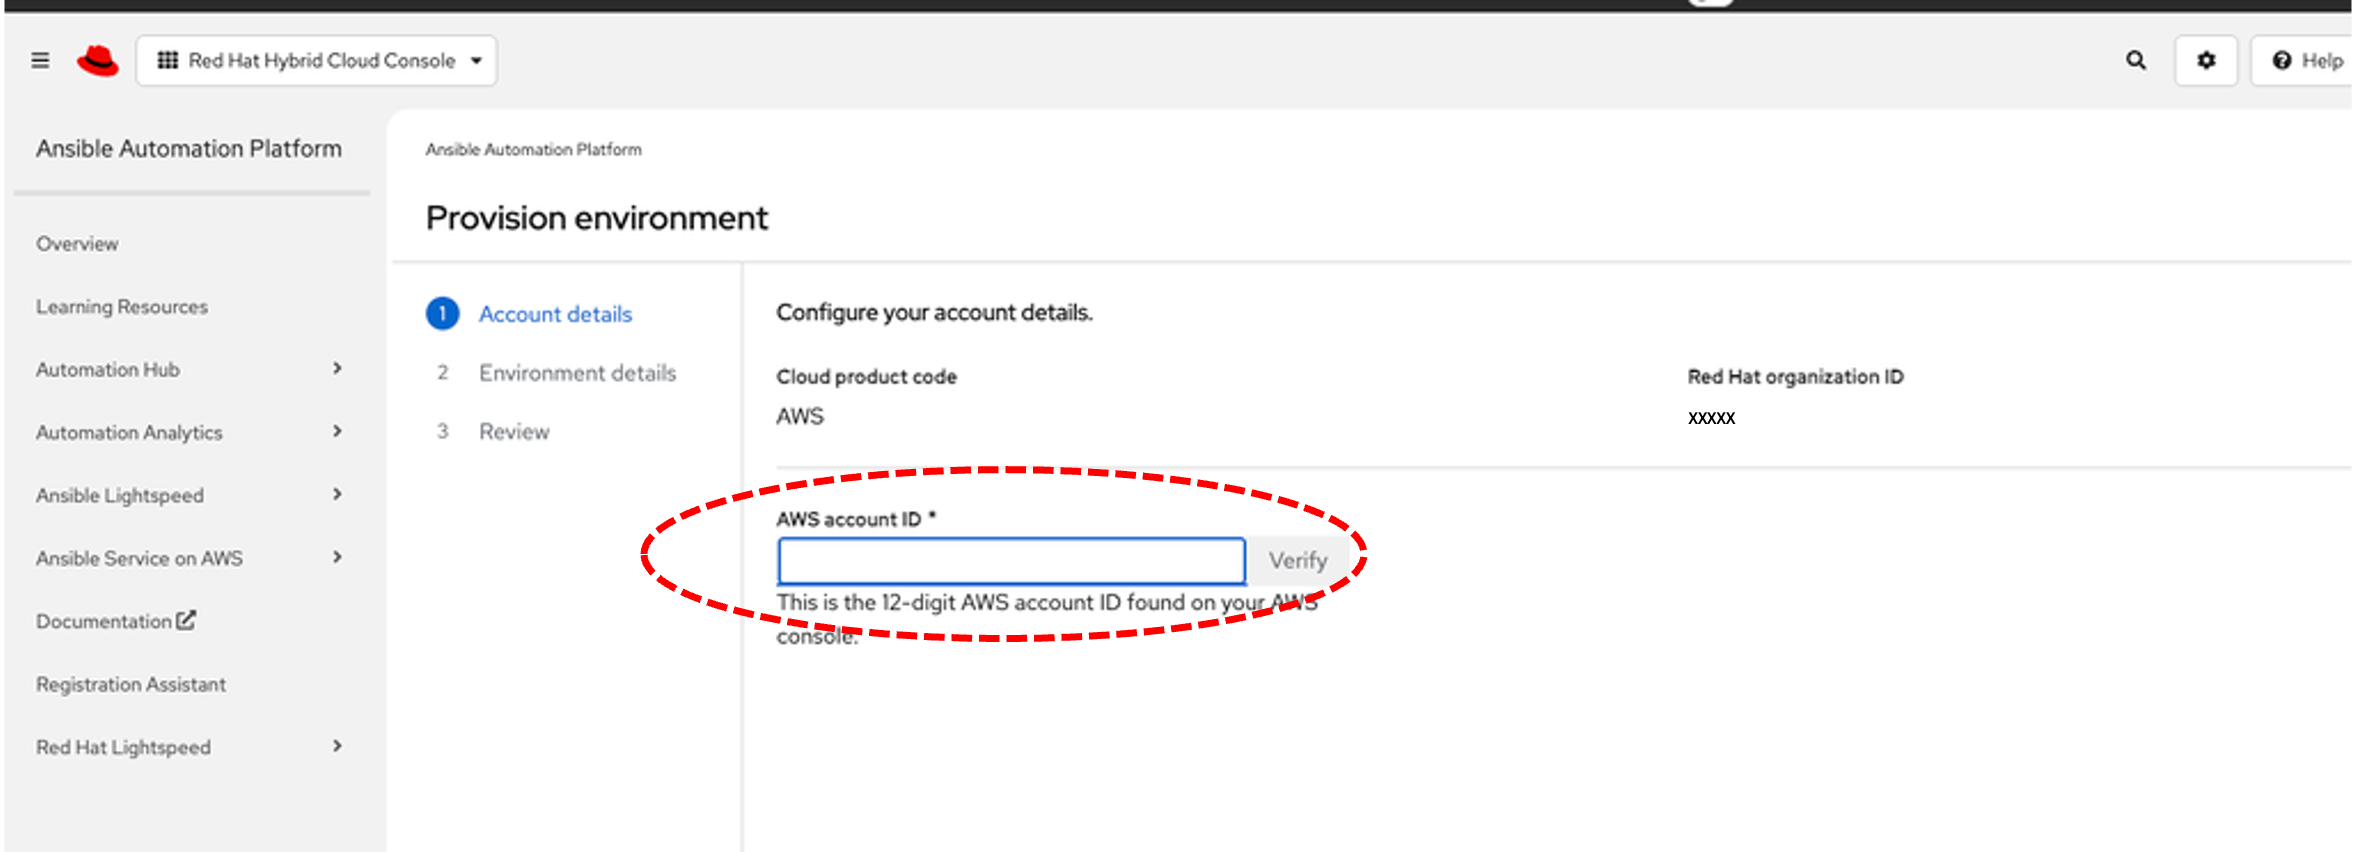The image size is (2355, 852).
Task: Go to Overview in sidebar
Action: 77,244
